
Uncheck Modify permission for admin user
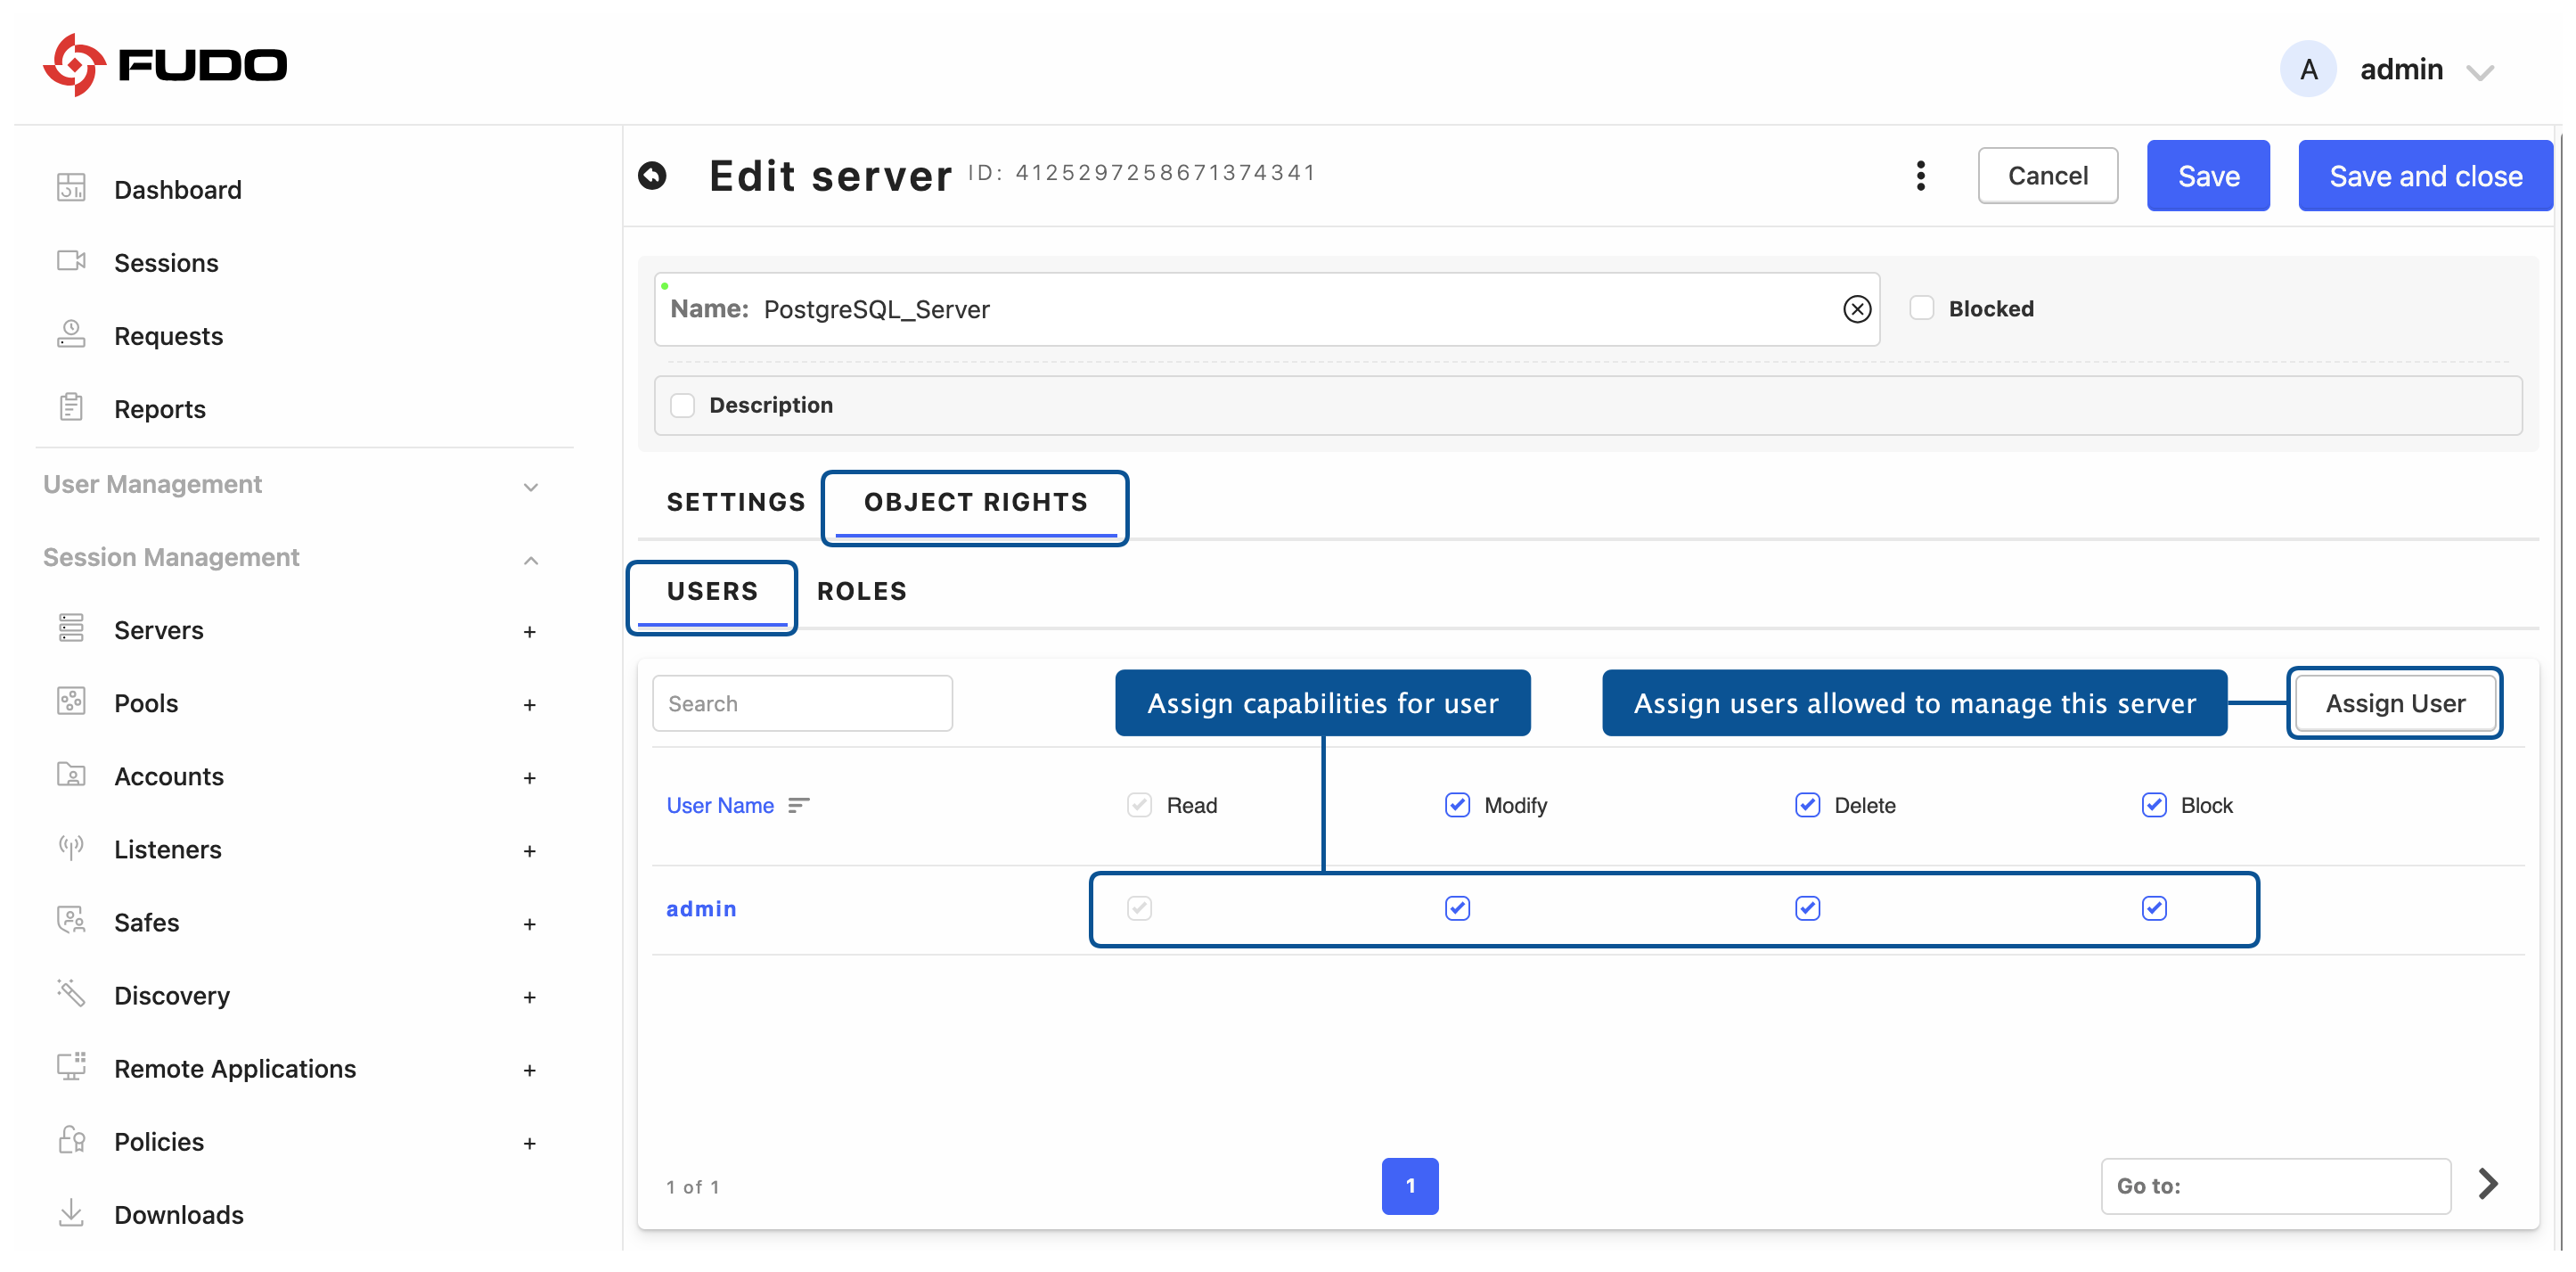(x=1457, y=908)
